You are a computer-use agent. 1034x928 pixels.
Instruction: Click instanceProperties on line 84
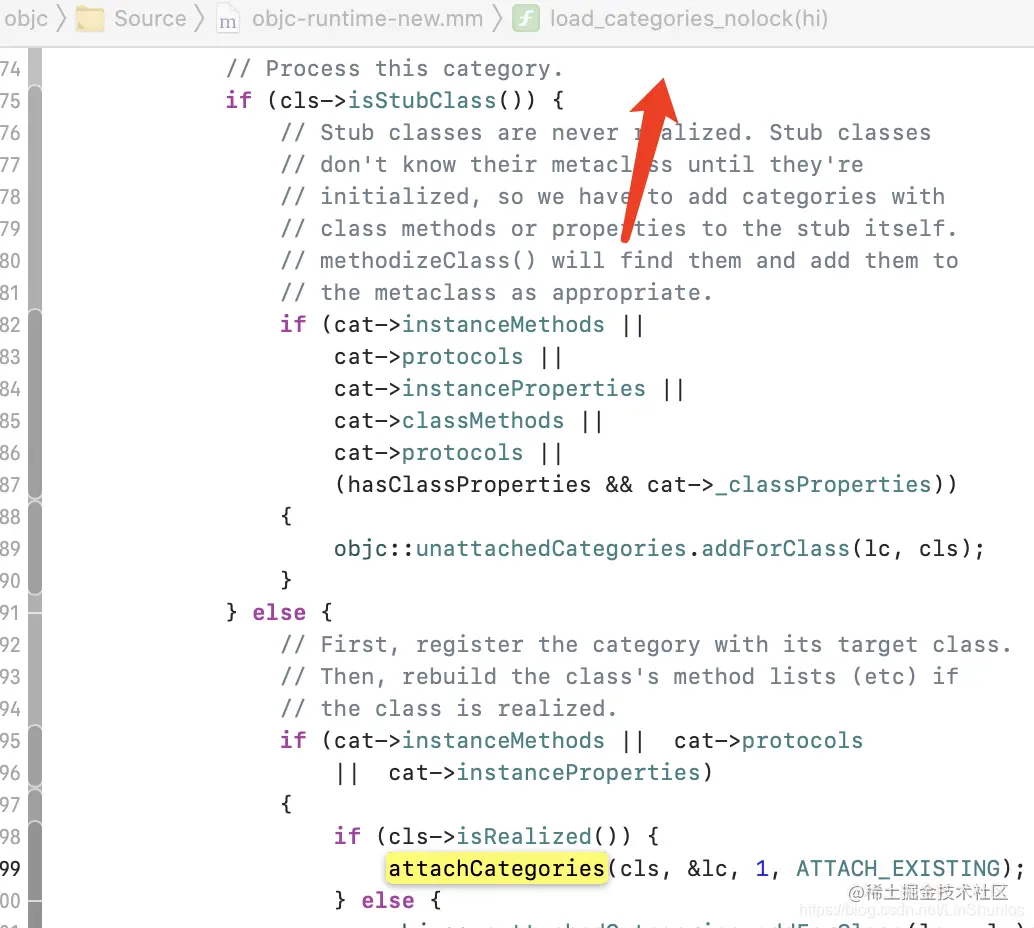tap(524, 388)
